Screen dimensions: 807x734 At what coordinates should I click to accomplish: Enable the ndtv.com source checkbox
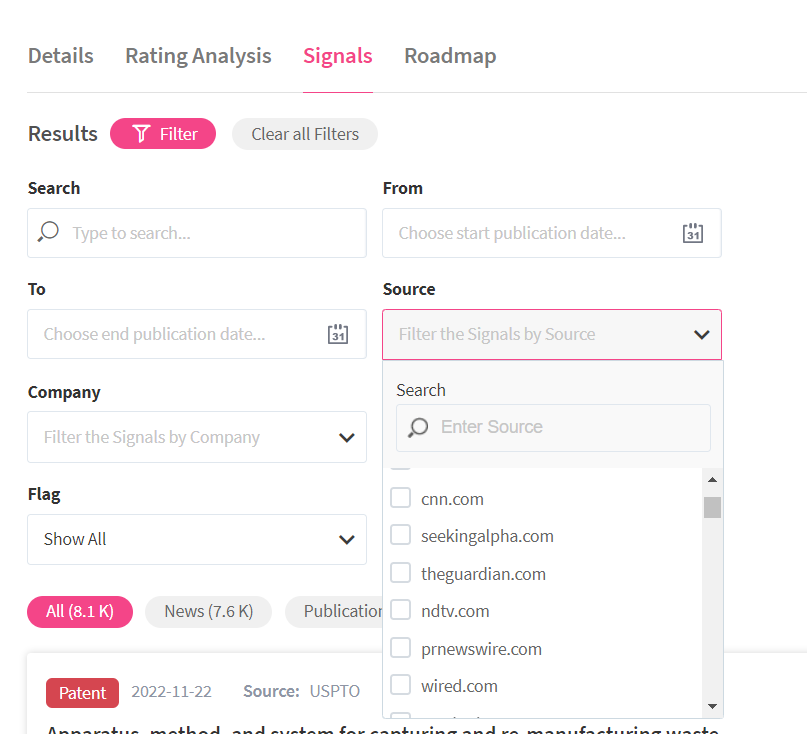(x=401, y=610)
